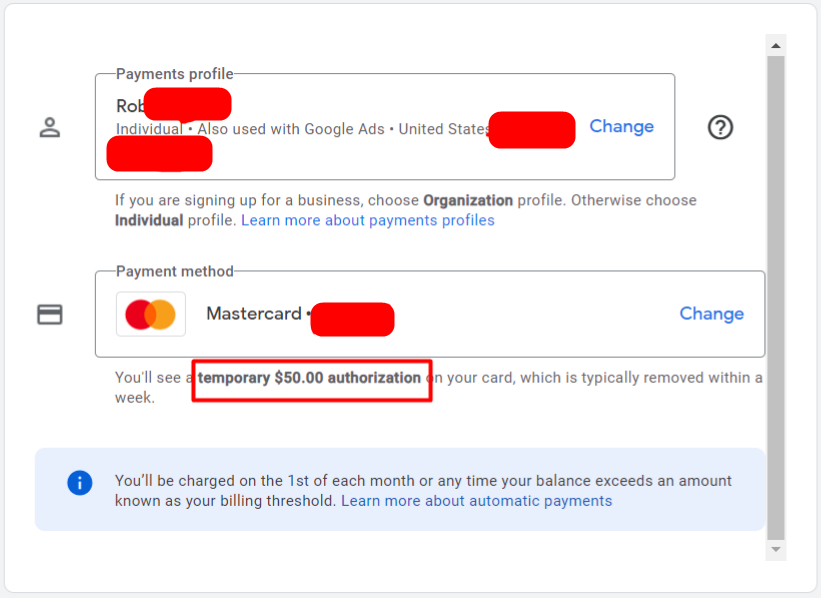
Task: Change the payments profile
Action: coord(622,126)
